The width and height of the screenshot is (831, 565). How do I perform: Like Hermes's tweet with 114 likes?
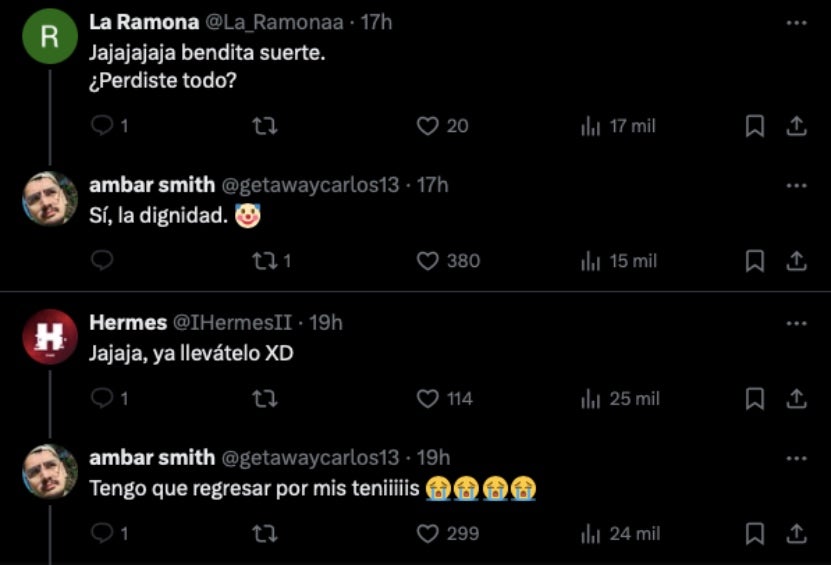(x=428, y=399)
